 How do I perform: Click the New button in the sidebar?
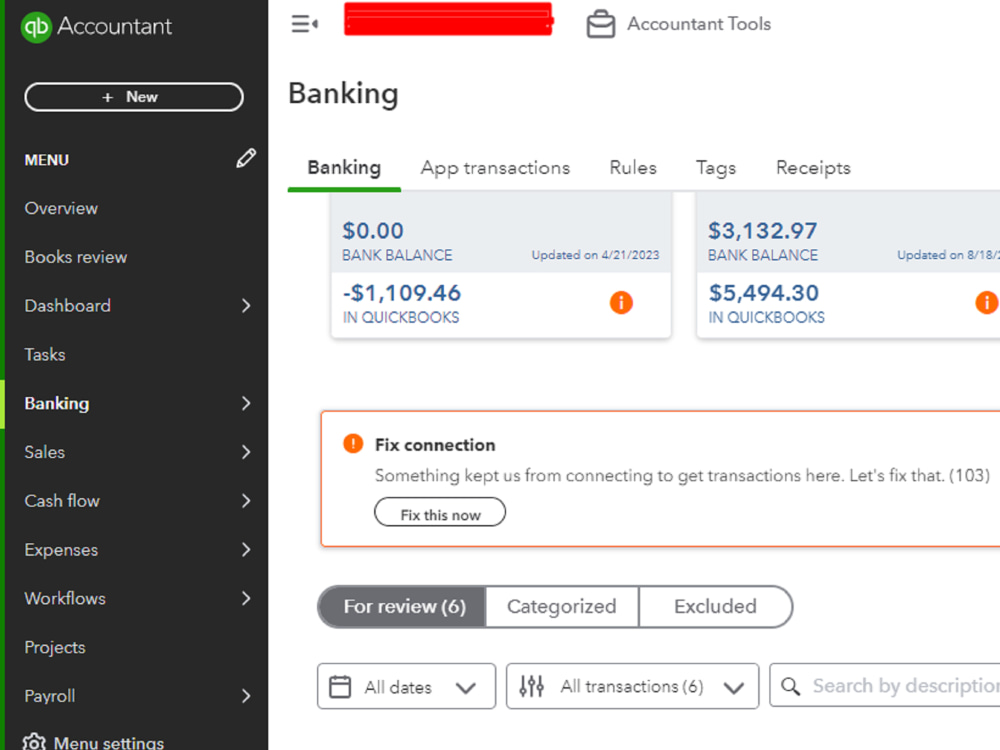[133, 97]
